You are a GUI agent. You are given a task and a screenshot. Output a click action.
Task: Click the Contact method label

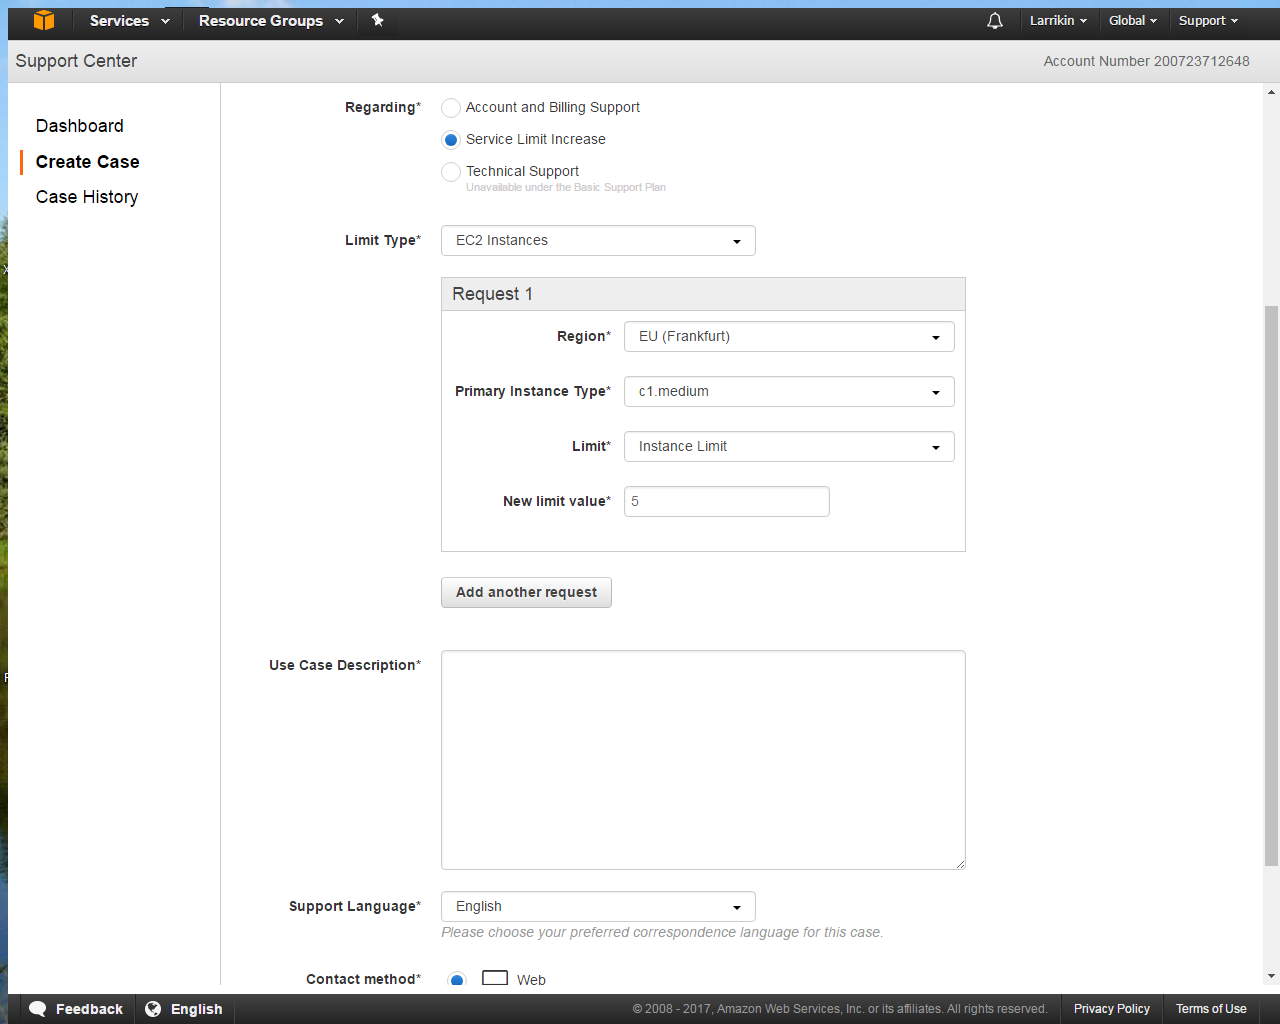click(364, 979)
